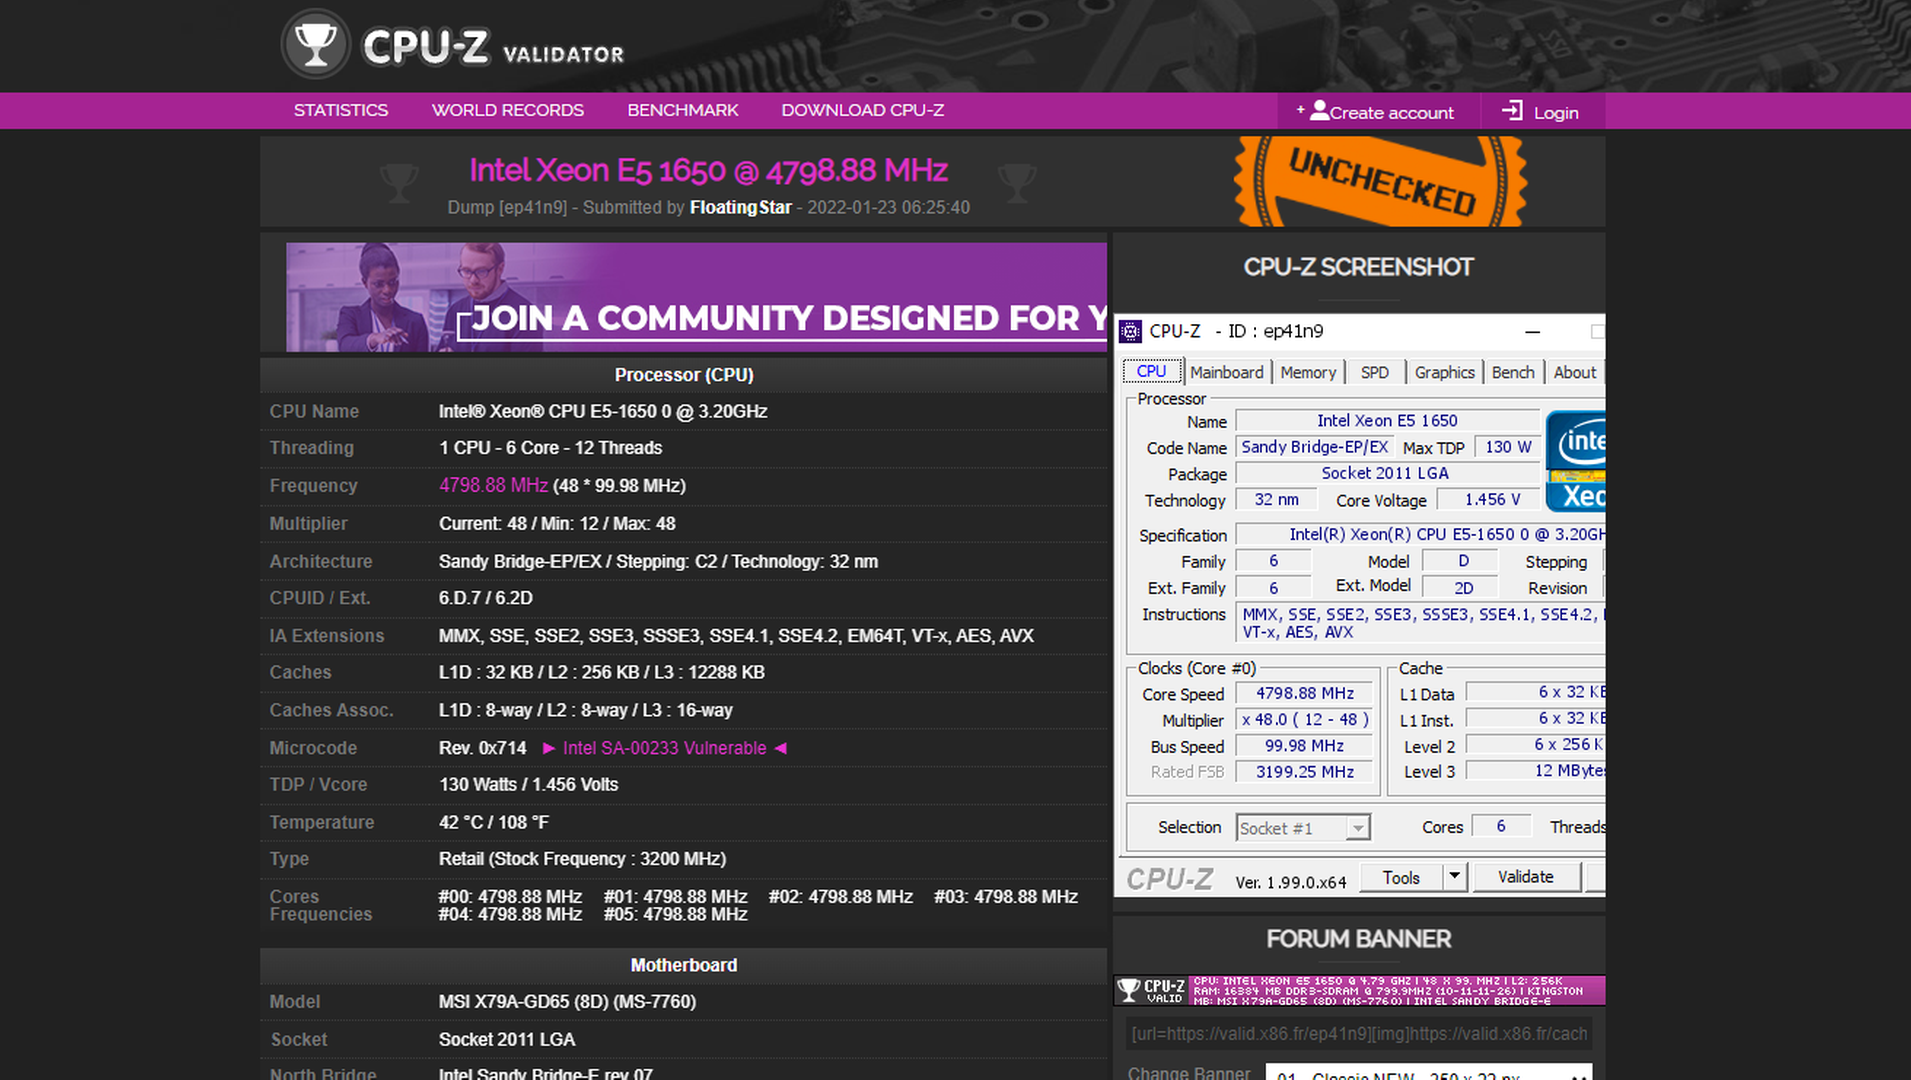The width and height of the screenshot is (1911, 1080).
Task: Click the Core Speed 4798.88 MHz field
Action: [x=1304, y=693]
